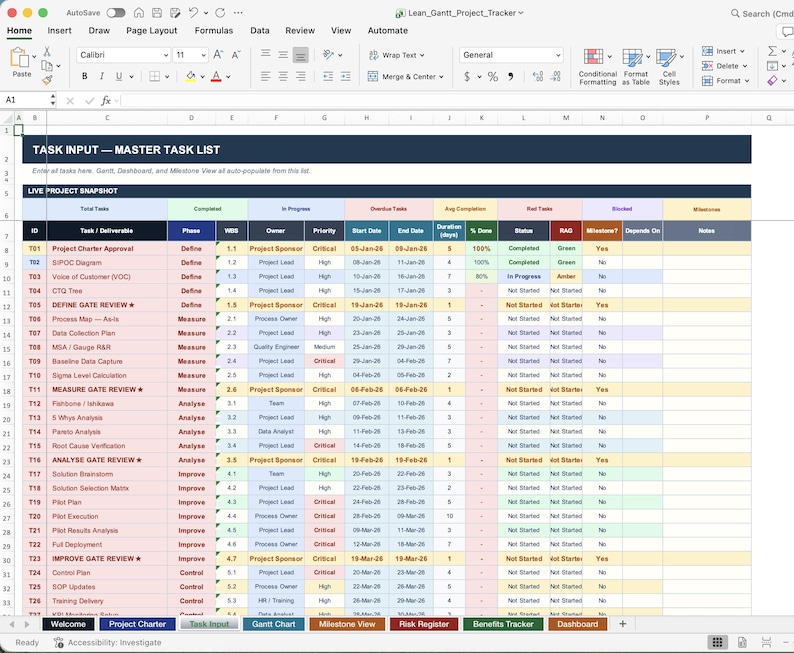The image size is (794, 653).
Task: Open the Page Layout ribbon tab
Action: tap(151, 30)
